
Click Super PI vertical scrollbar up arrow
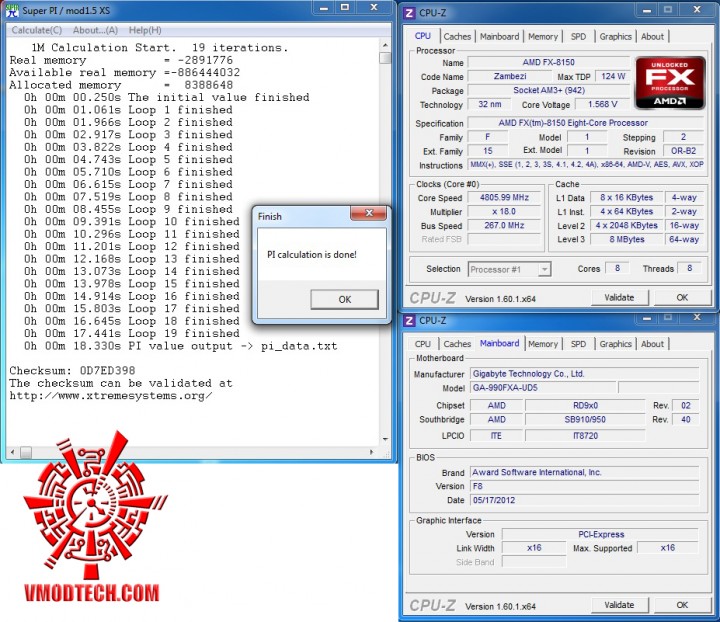[385, 45]
